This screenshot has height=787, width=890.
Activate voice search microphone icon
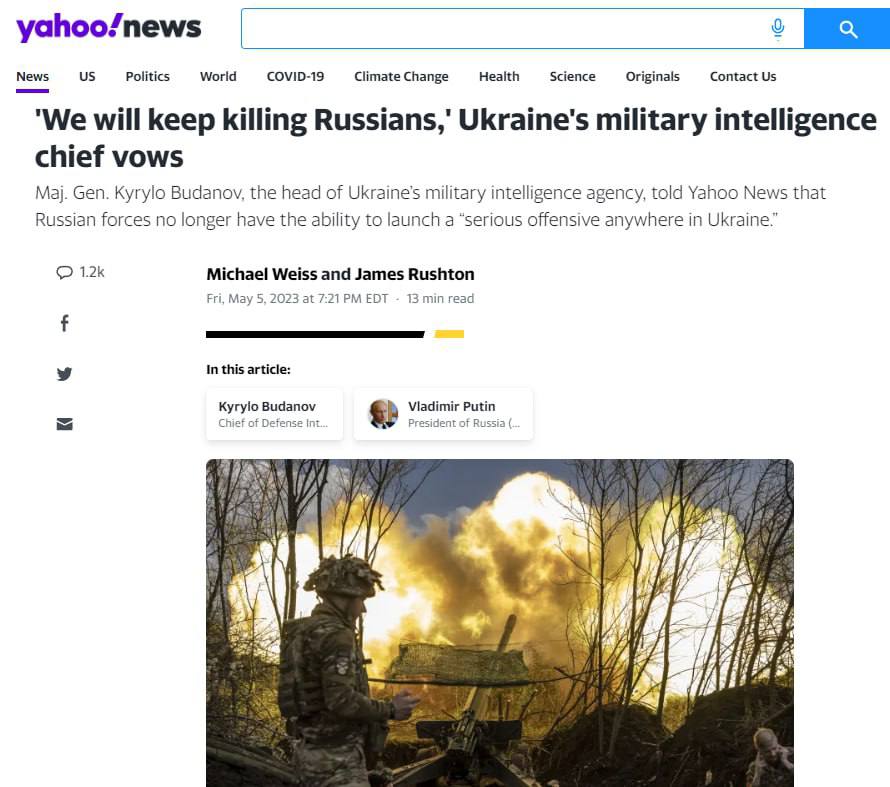tap(778, 28)
